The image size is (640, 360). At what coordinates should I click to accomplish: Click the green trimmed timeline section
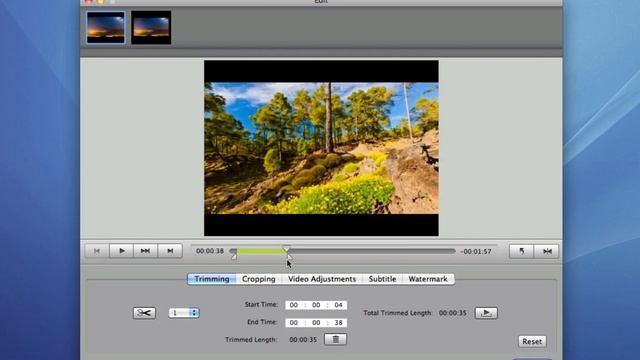pyautogui.click(x=260, y=251)
